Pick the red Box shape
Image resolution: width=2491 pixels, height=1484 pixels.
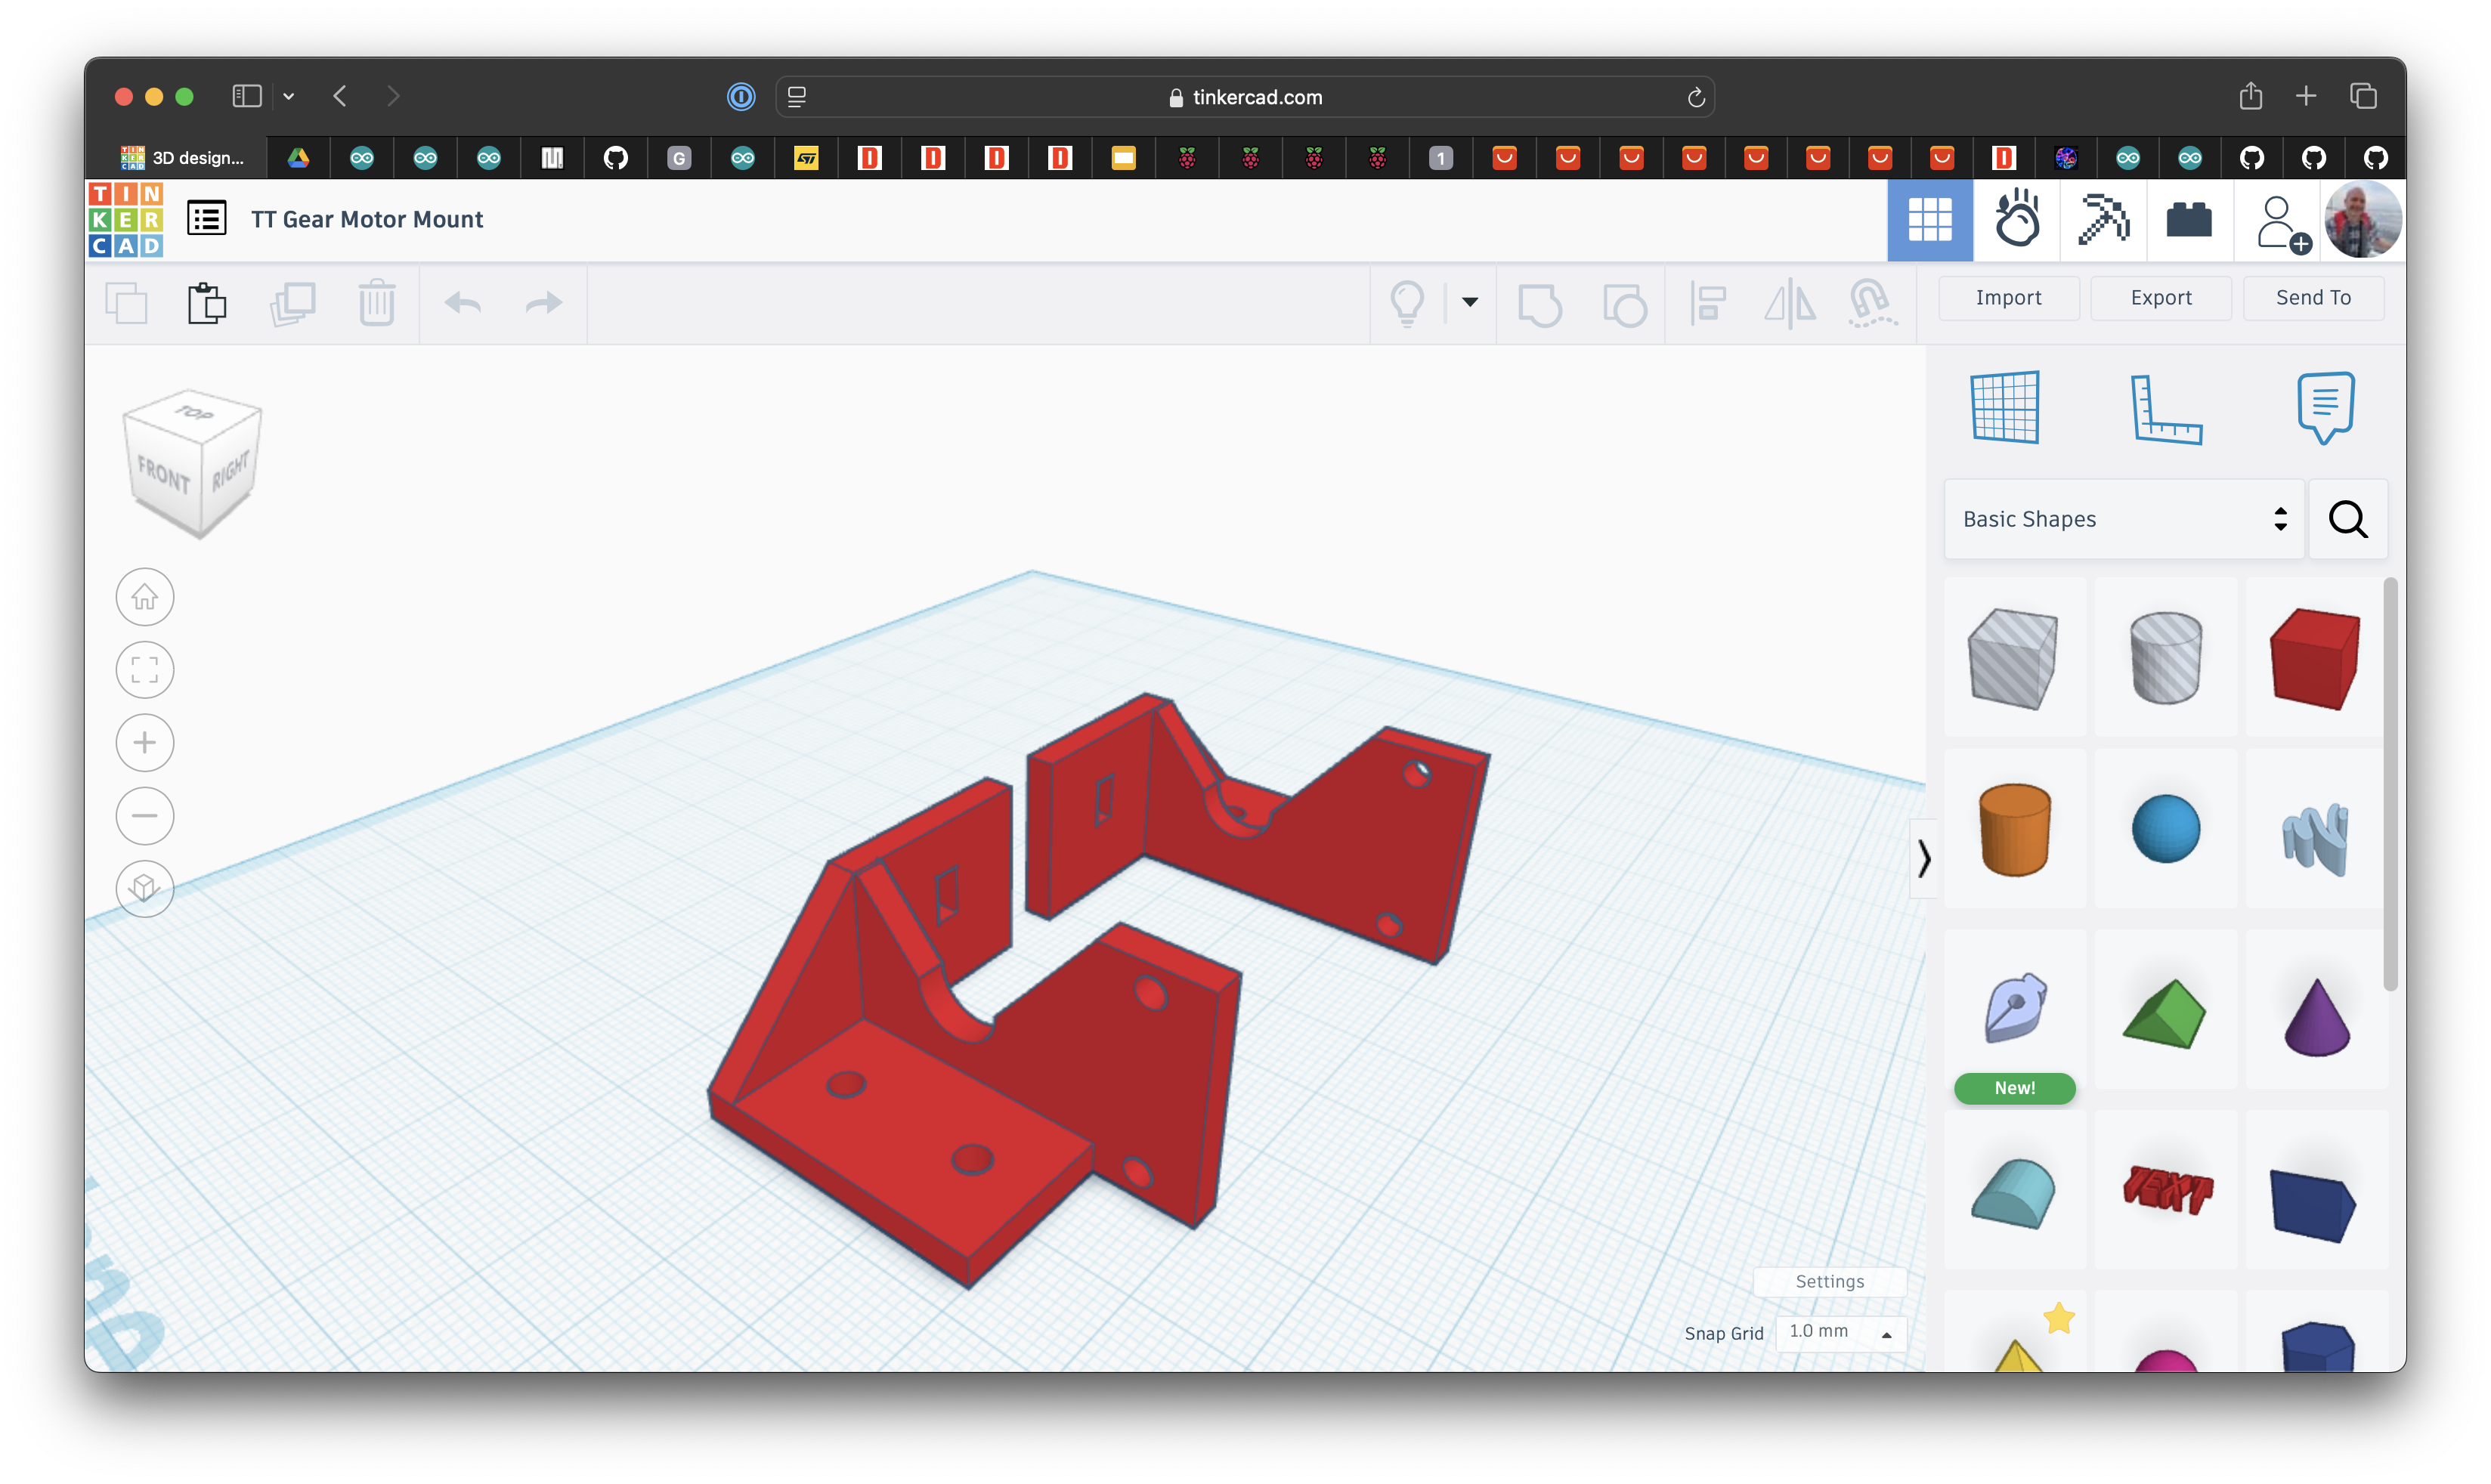2315,659
